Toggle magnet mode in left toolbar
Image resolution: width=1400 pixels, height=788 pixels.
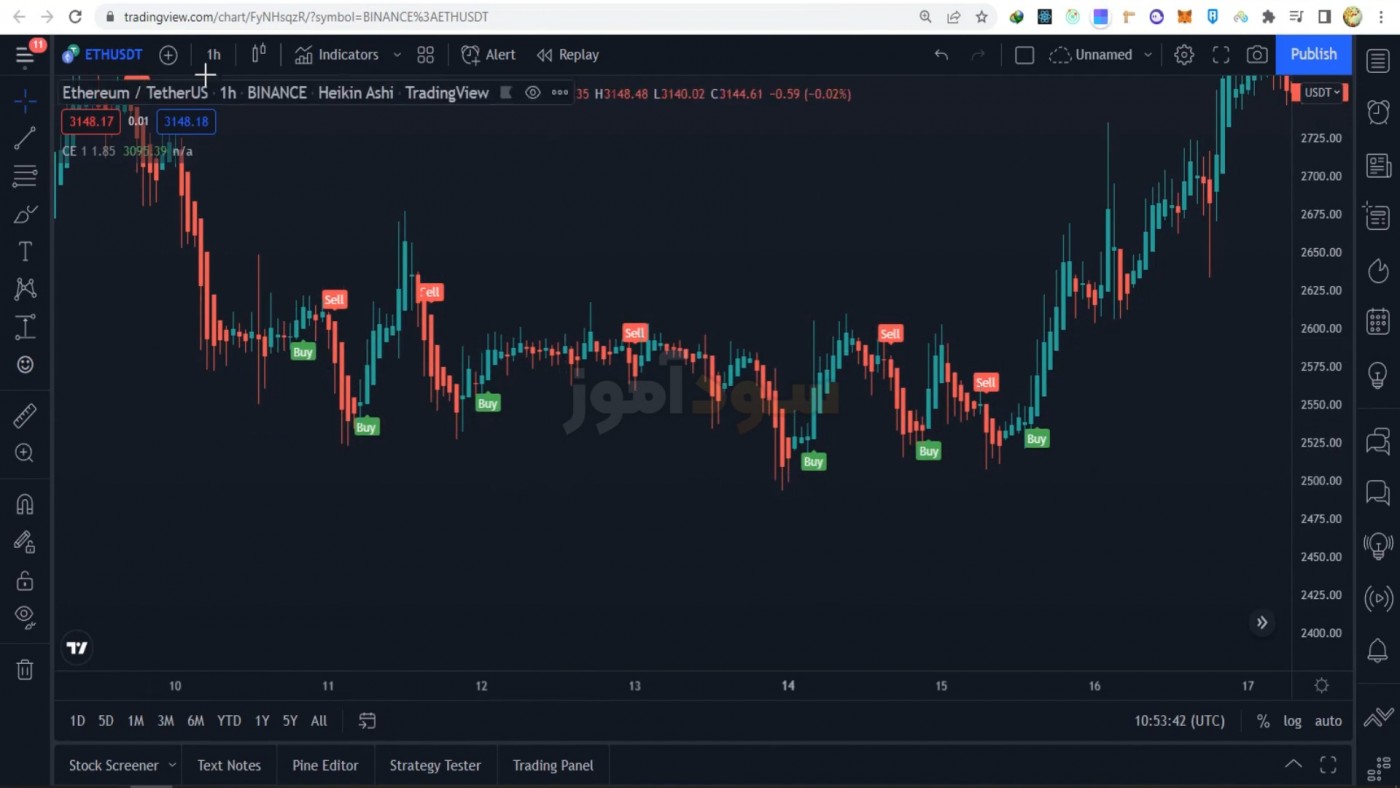tap(25, 504)
